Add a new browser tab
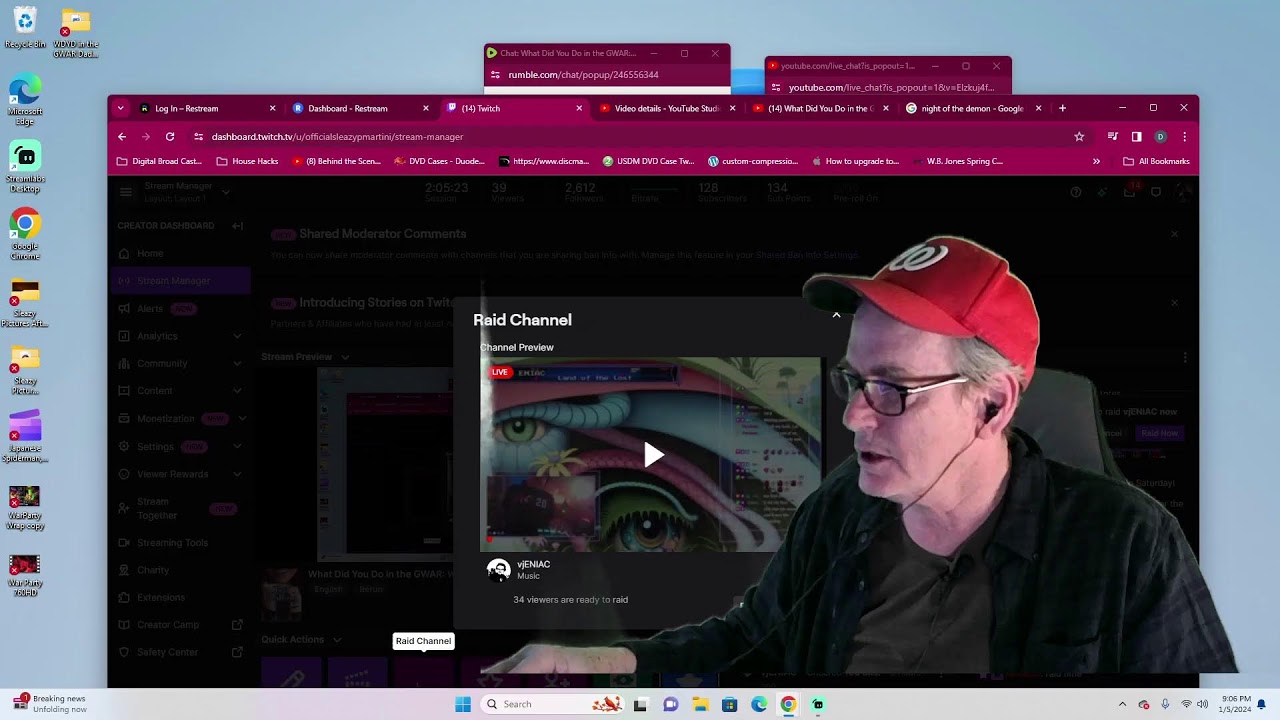 coord(1062,108)
